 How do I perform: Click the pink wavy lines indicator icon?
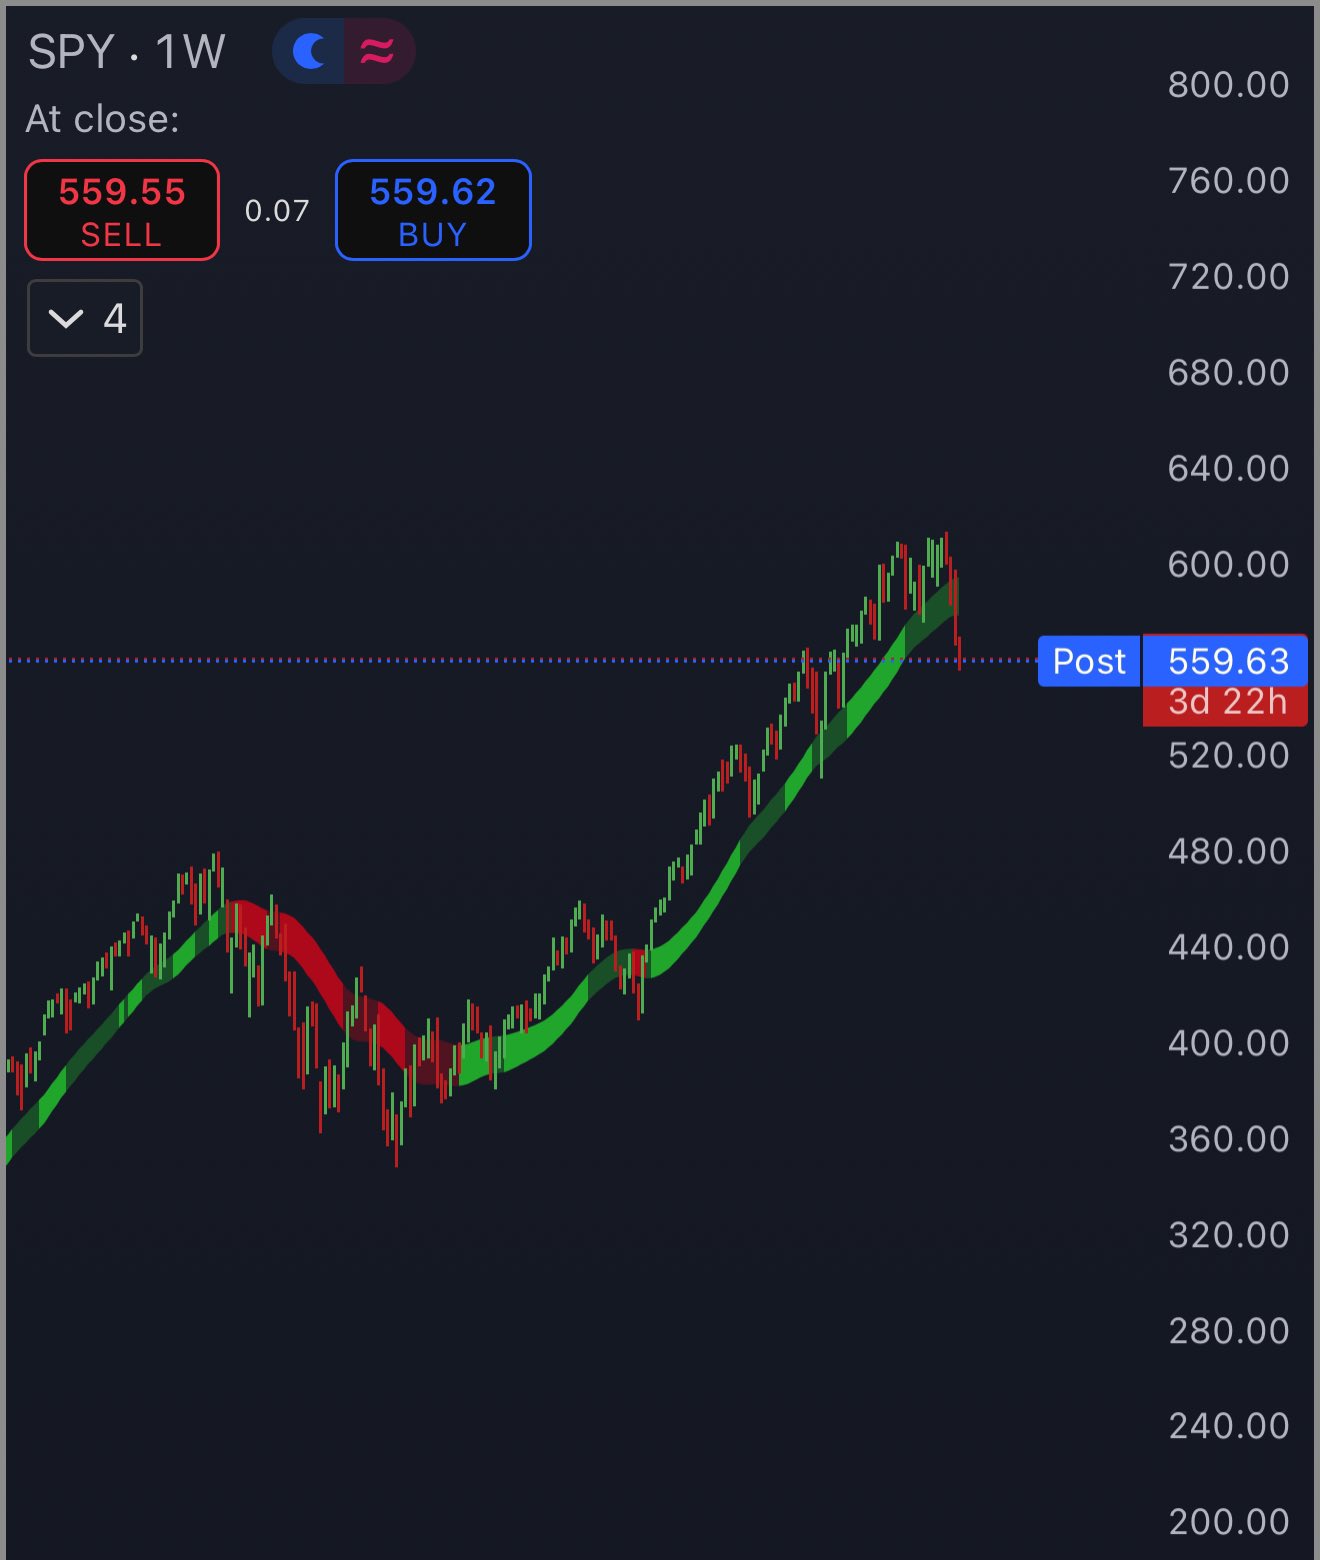[x=379, y=51]
